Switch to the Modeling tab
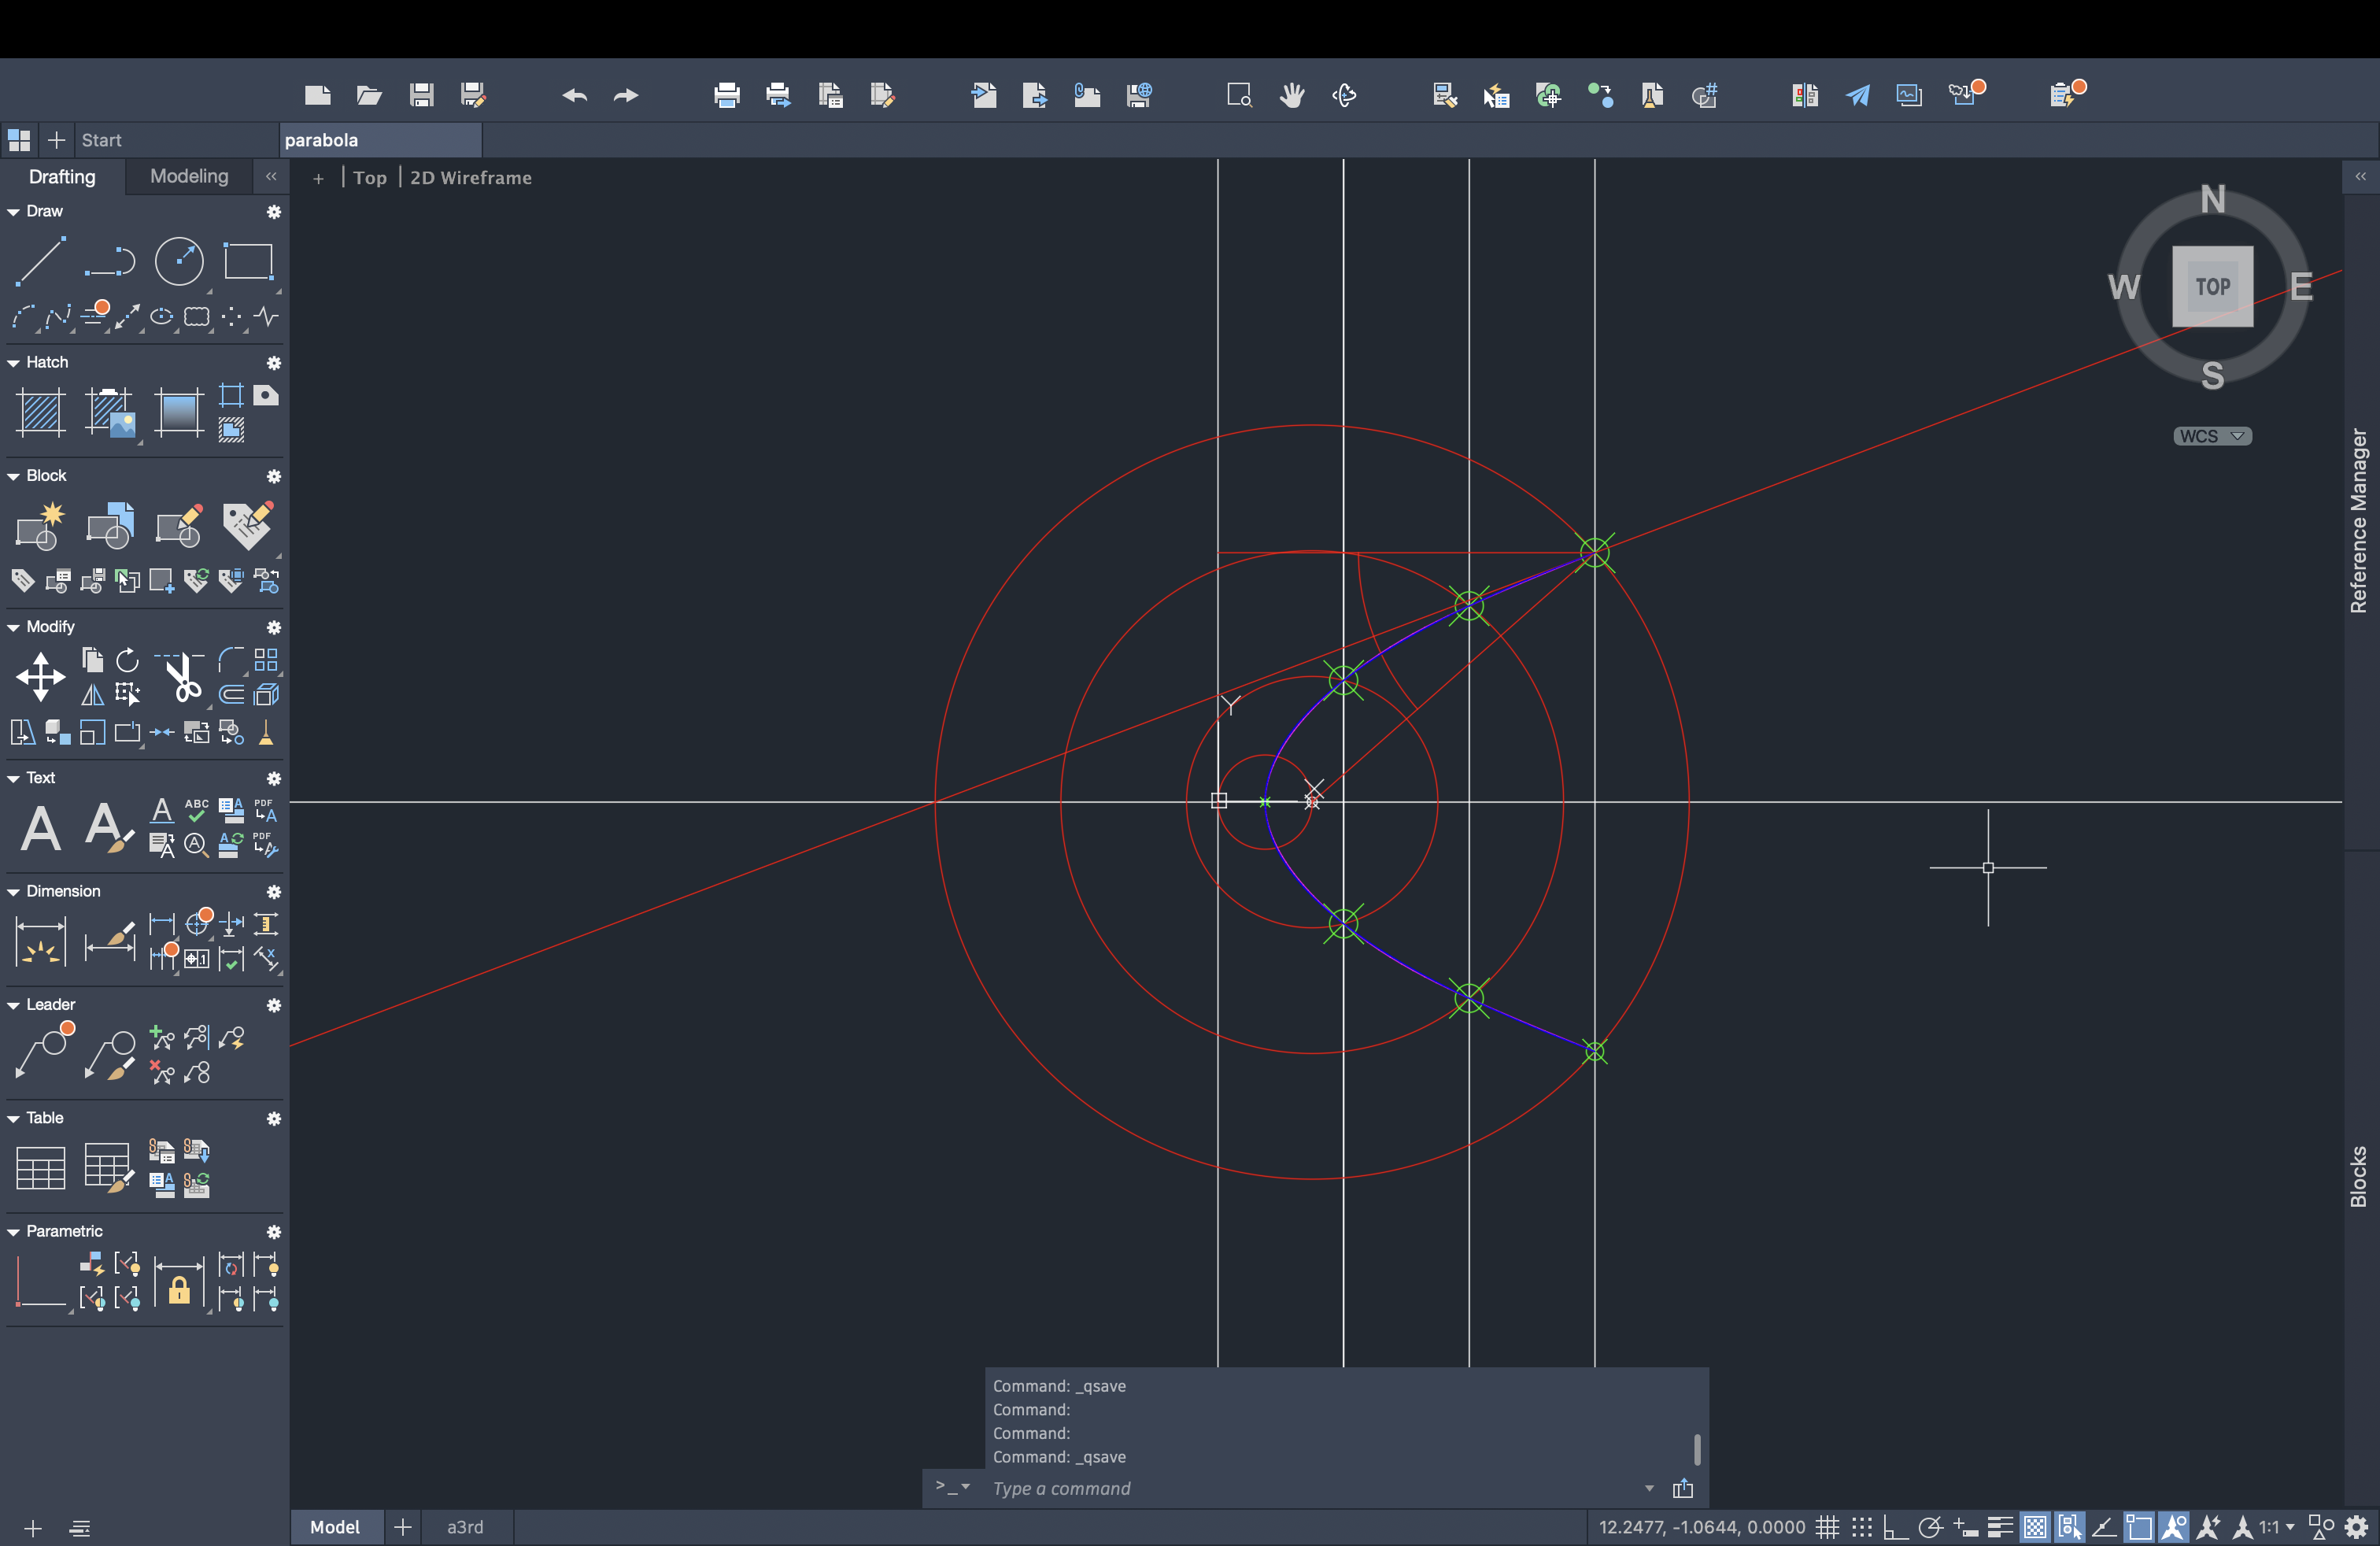This screenshot has height=1546, width=2380. click(189, 176)
